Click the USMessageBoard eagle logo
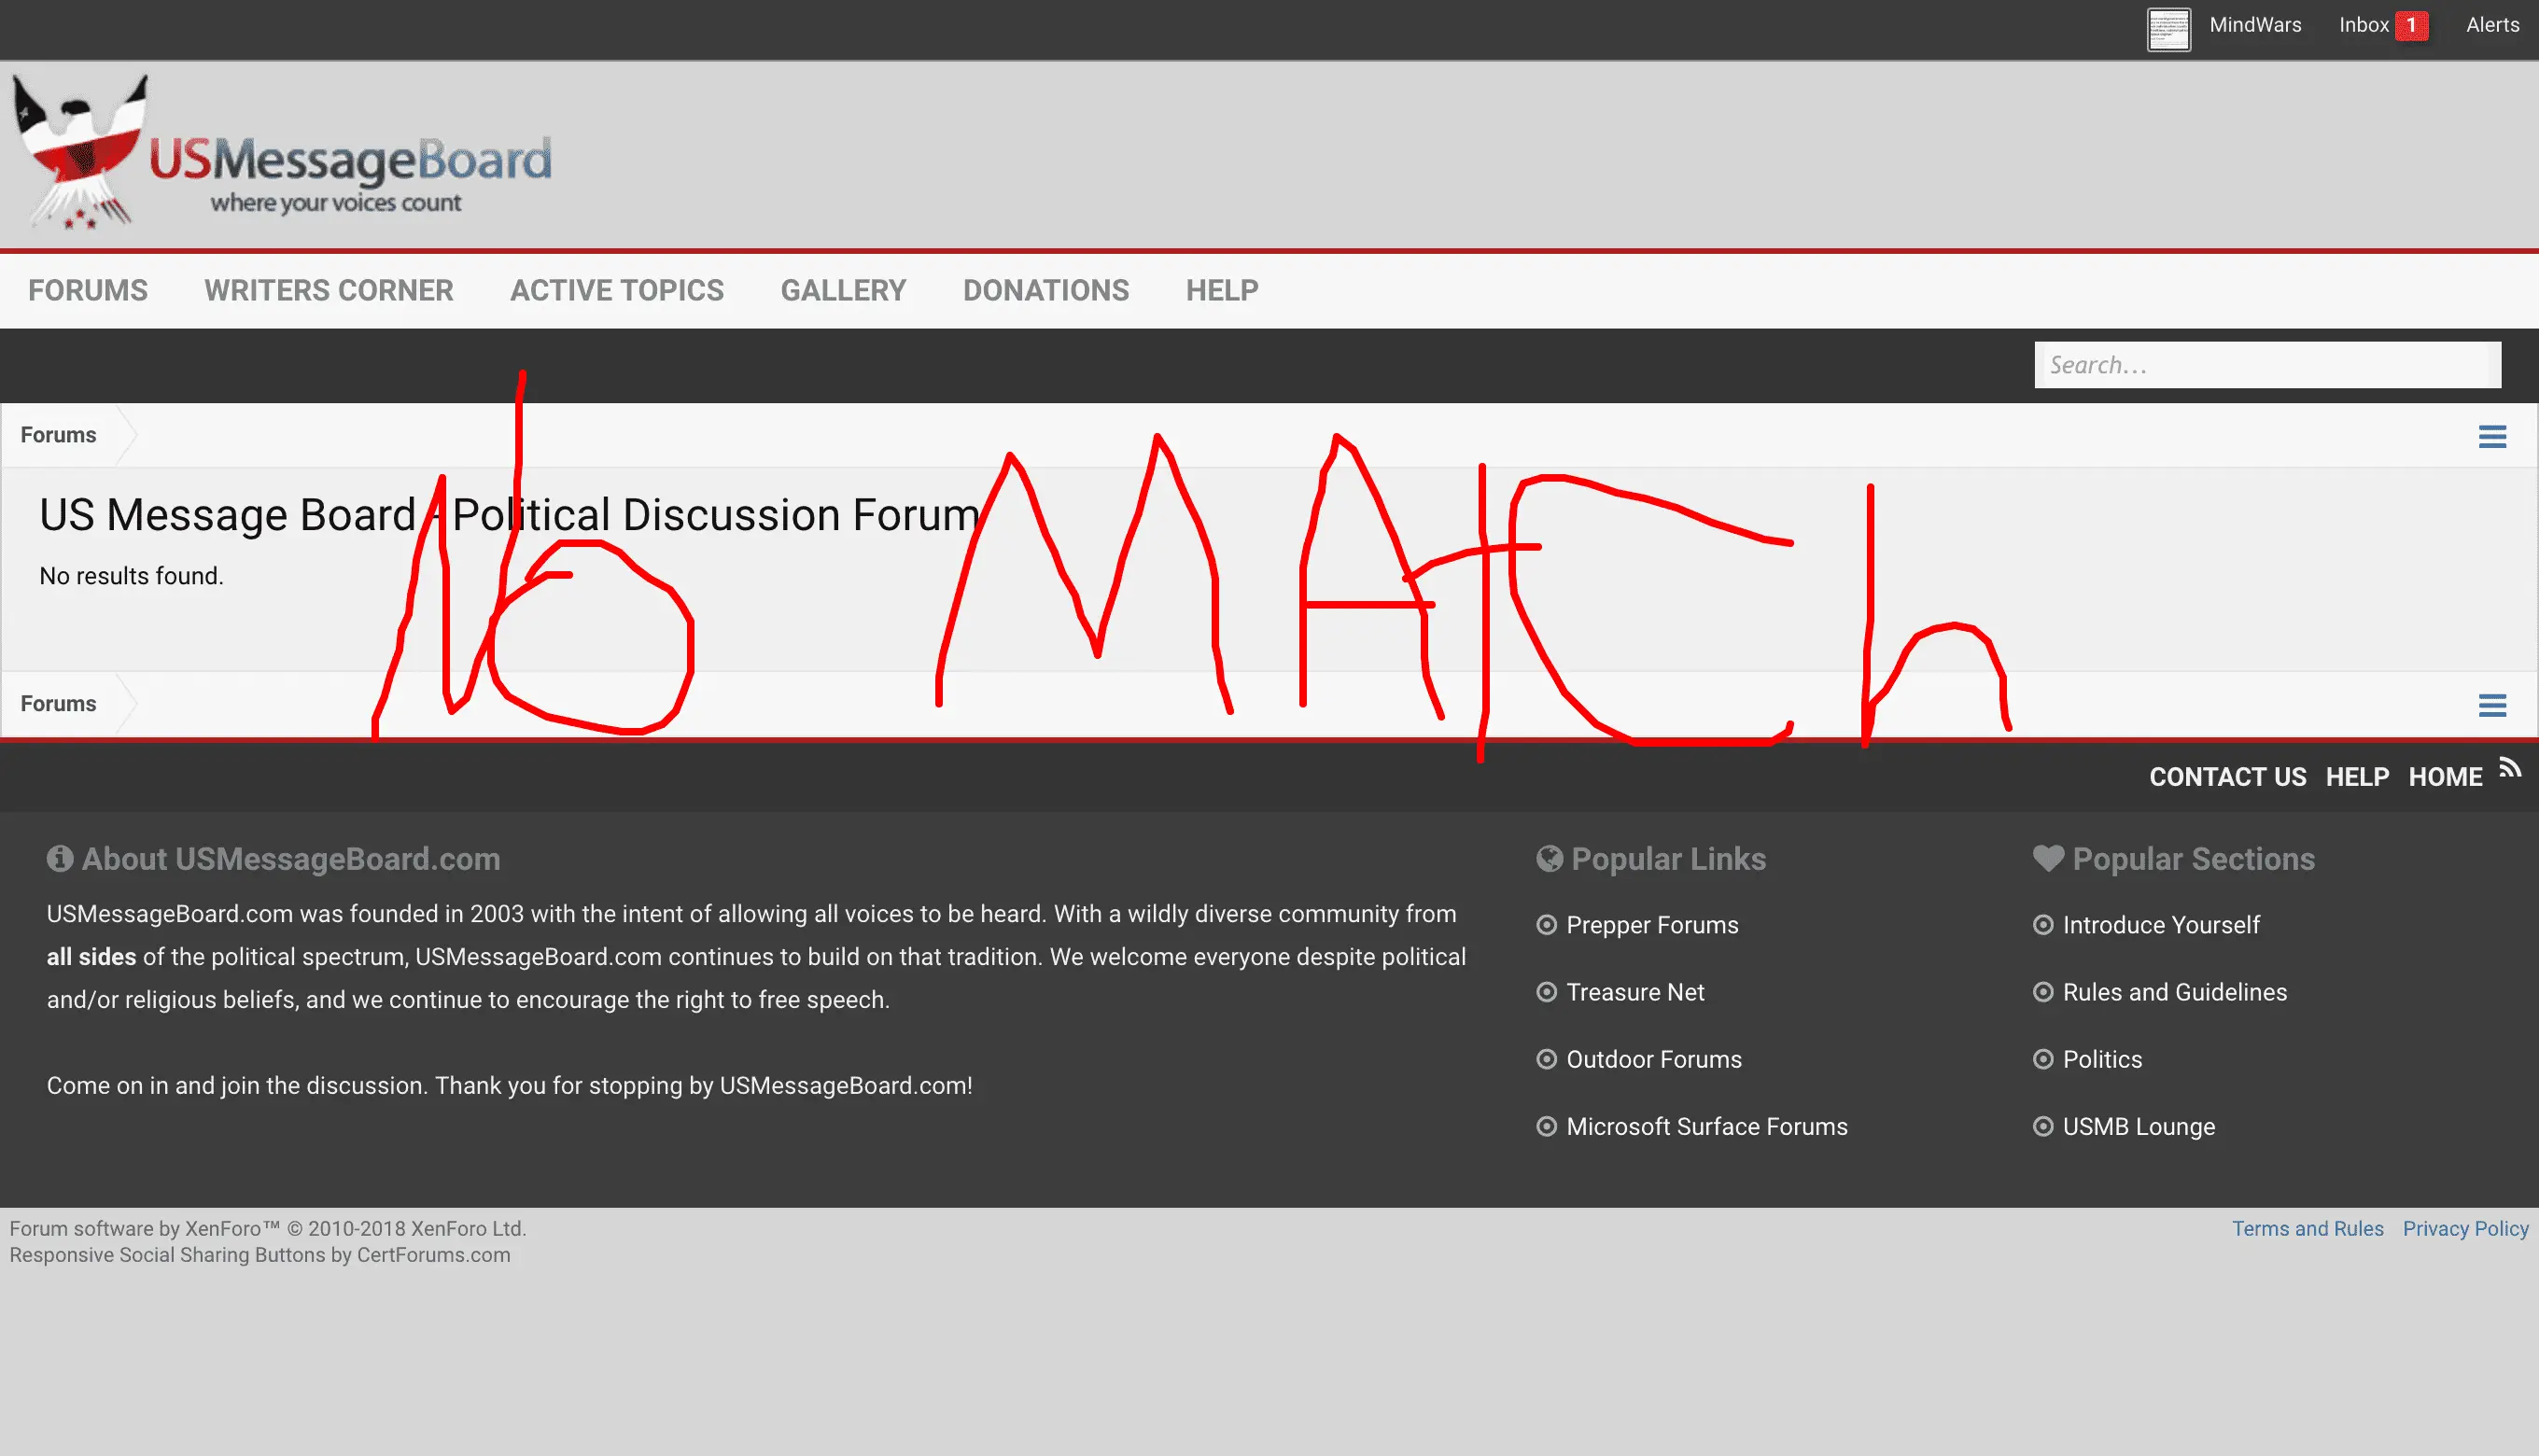2539x1456 pixels. click(x=82, y=152)
